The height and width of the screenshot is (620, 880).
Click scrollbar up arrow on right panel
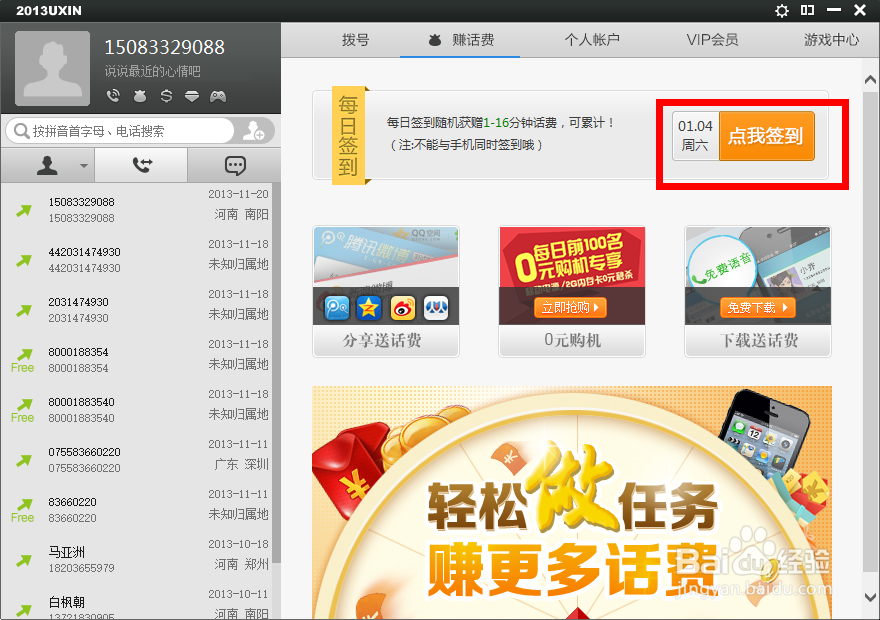click(870, 79)
